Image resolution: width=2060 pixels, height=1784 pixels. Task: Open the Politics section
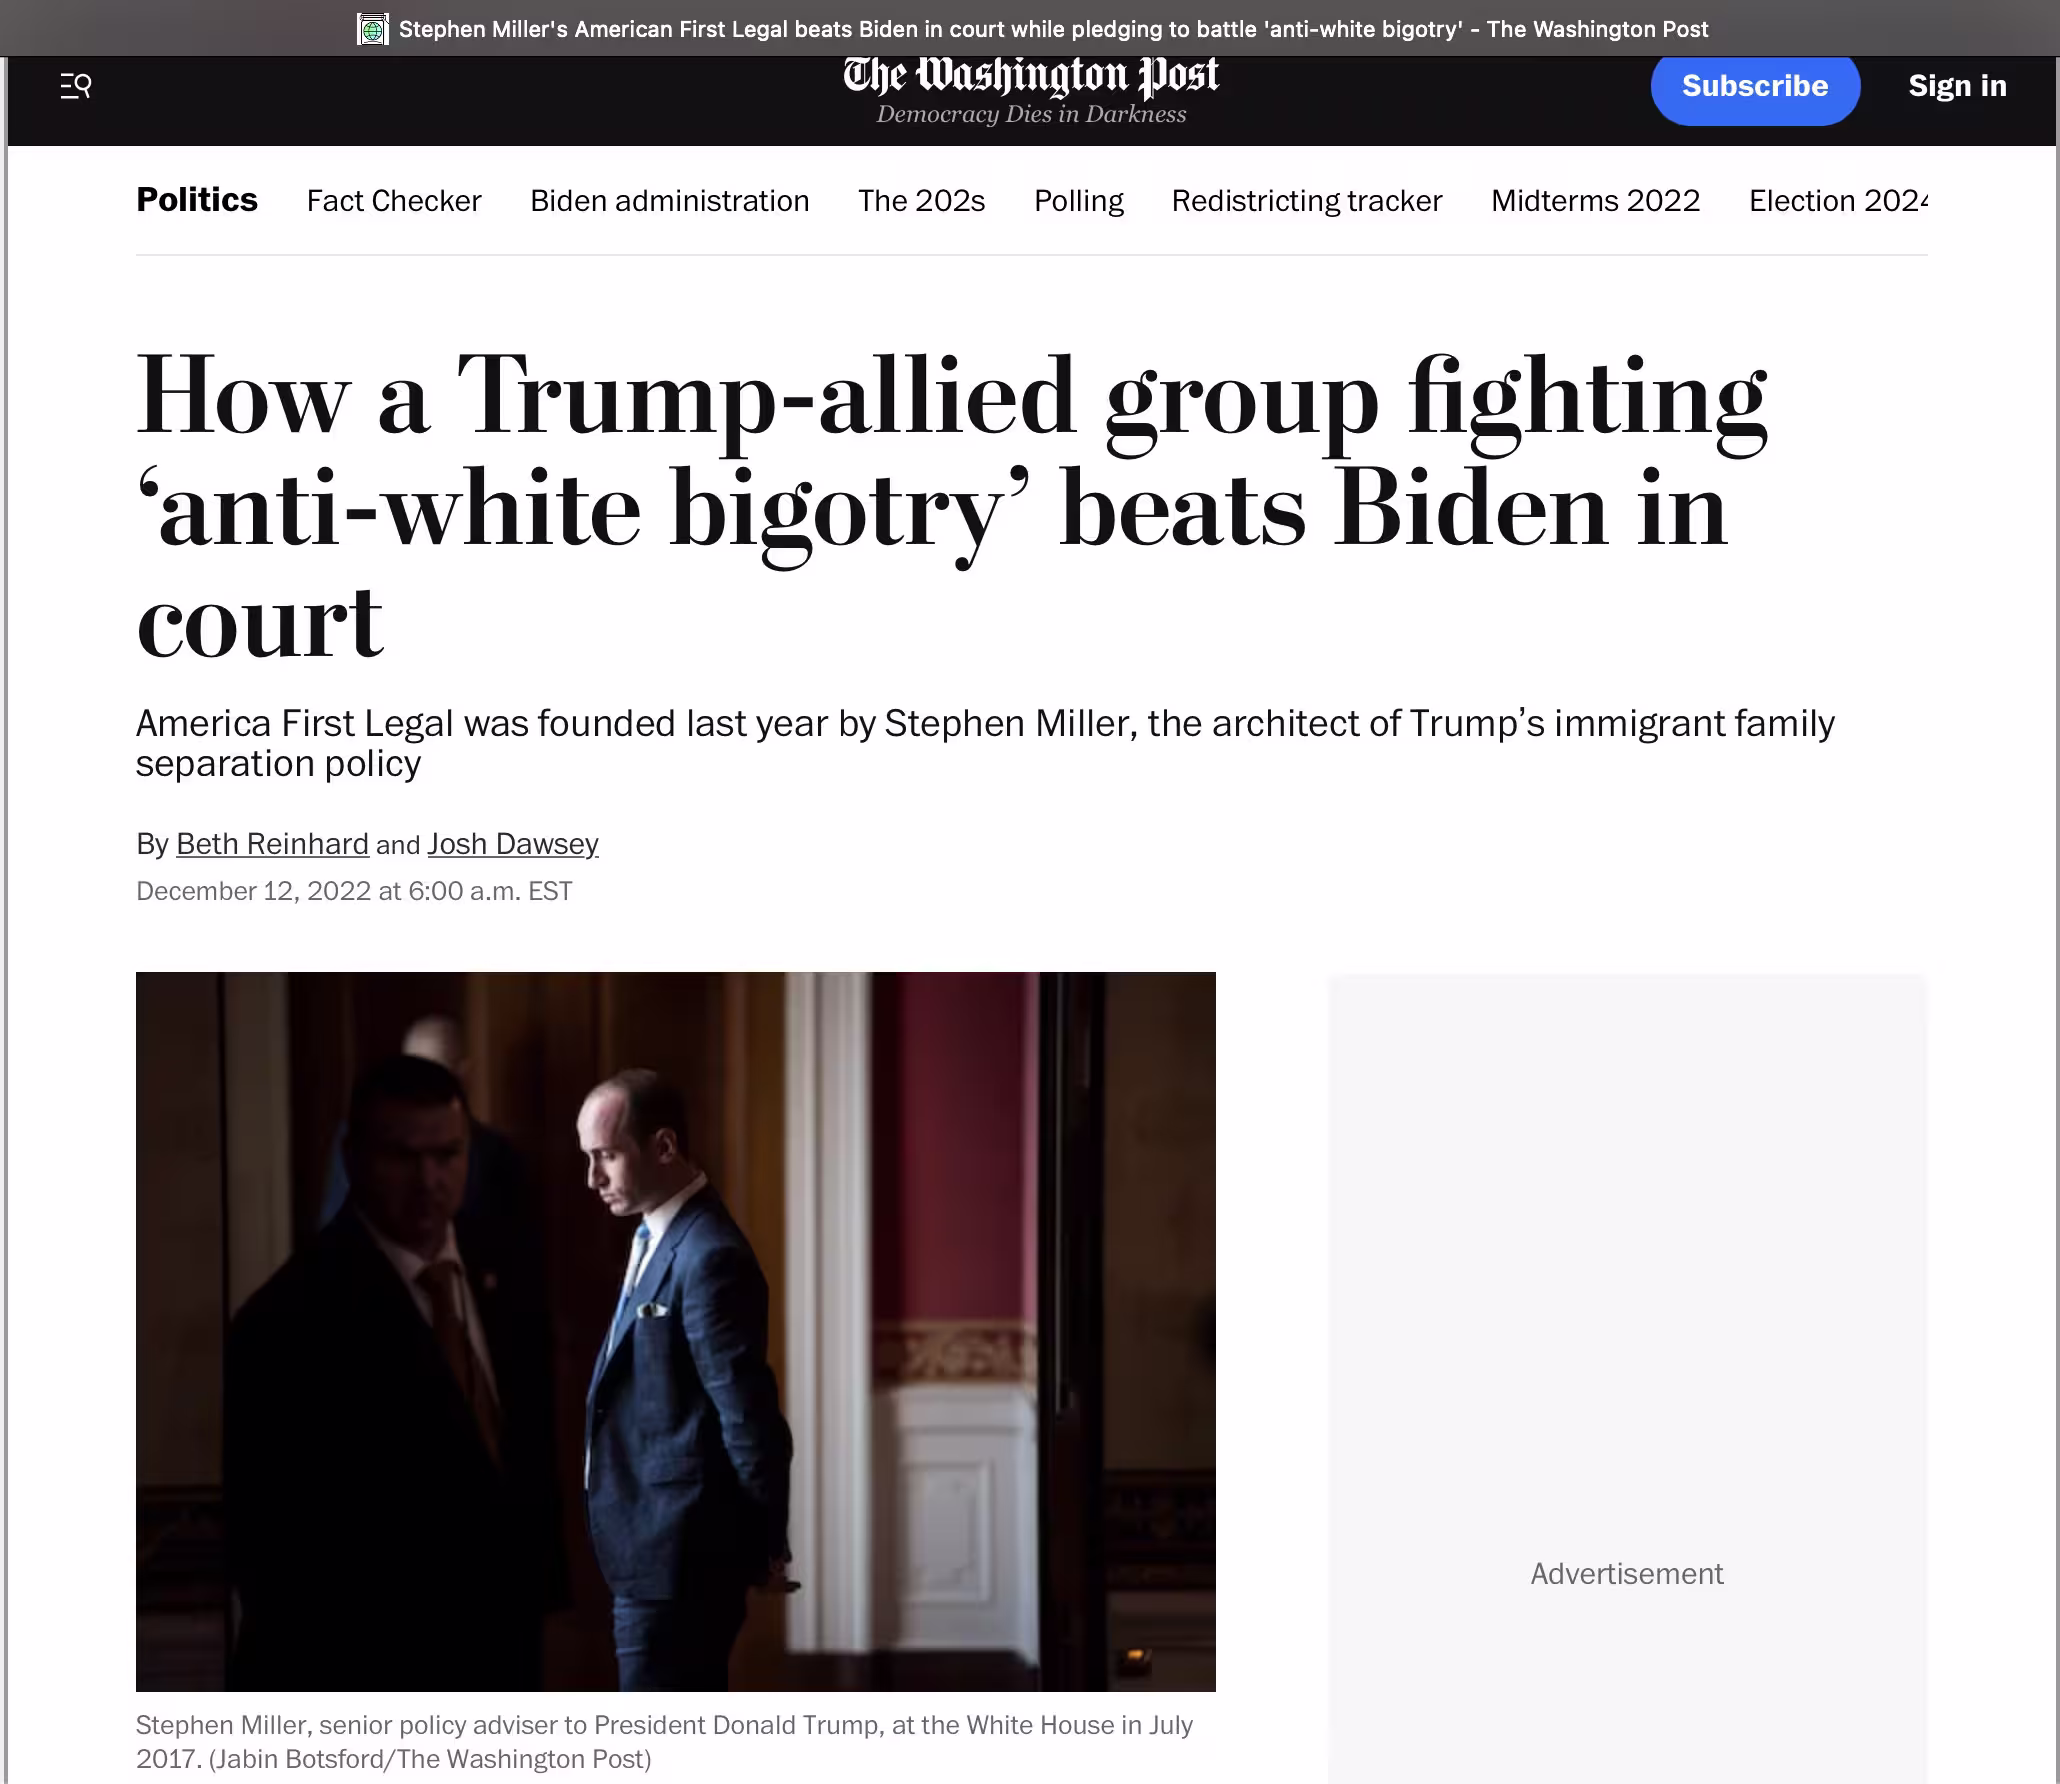(x=197, y=200)
